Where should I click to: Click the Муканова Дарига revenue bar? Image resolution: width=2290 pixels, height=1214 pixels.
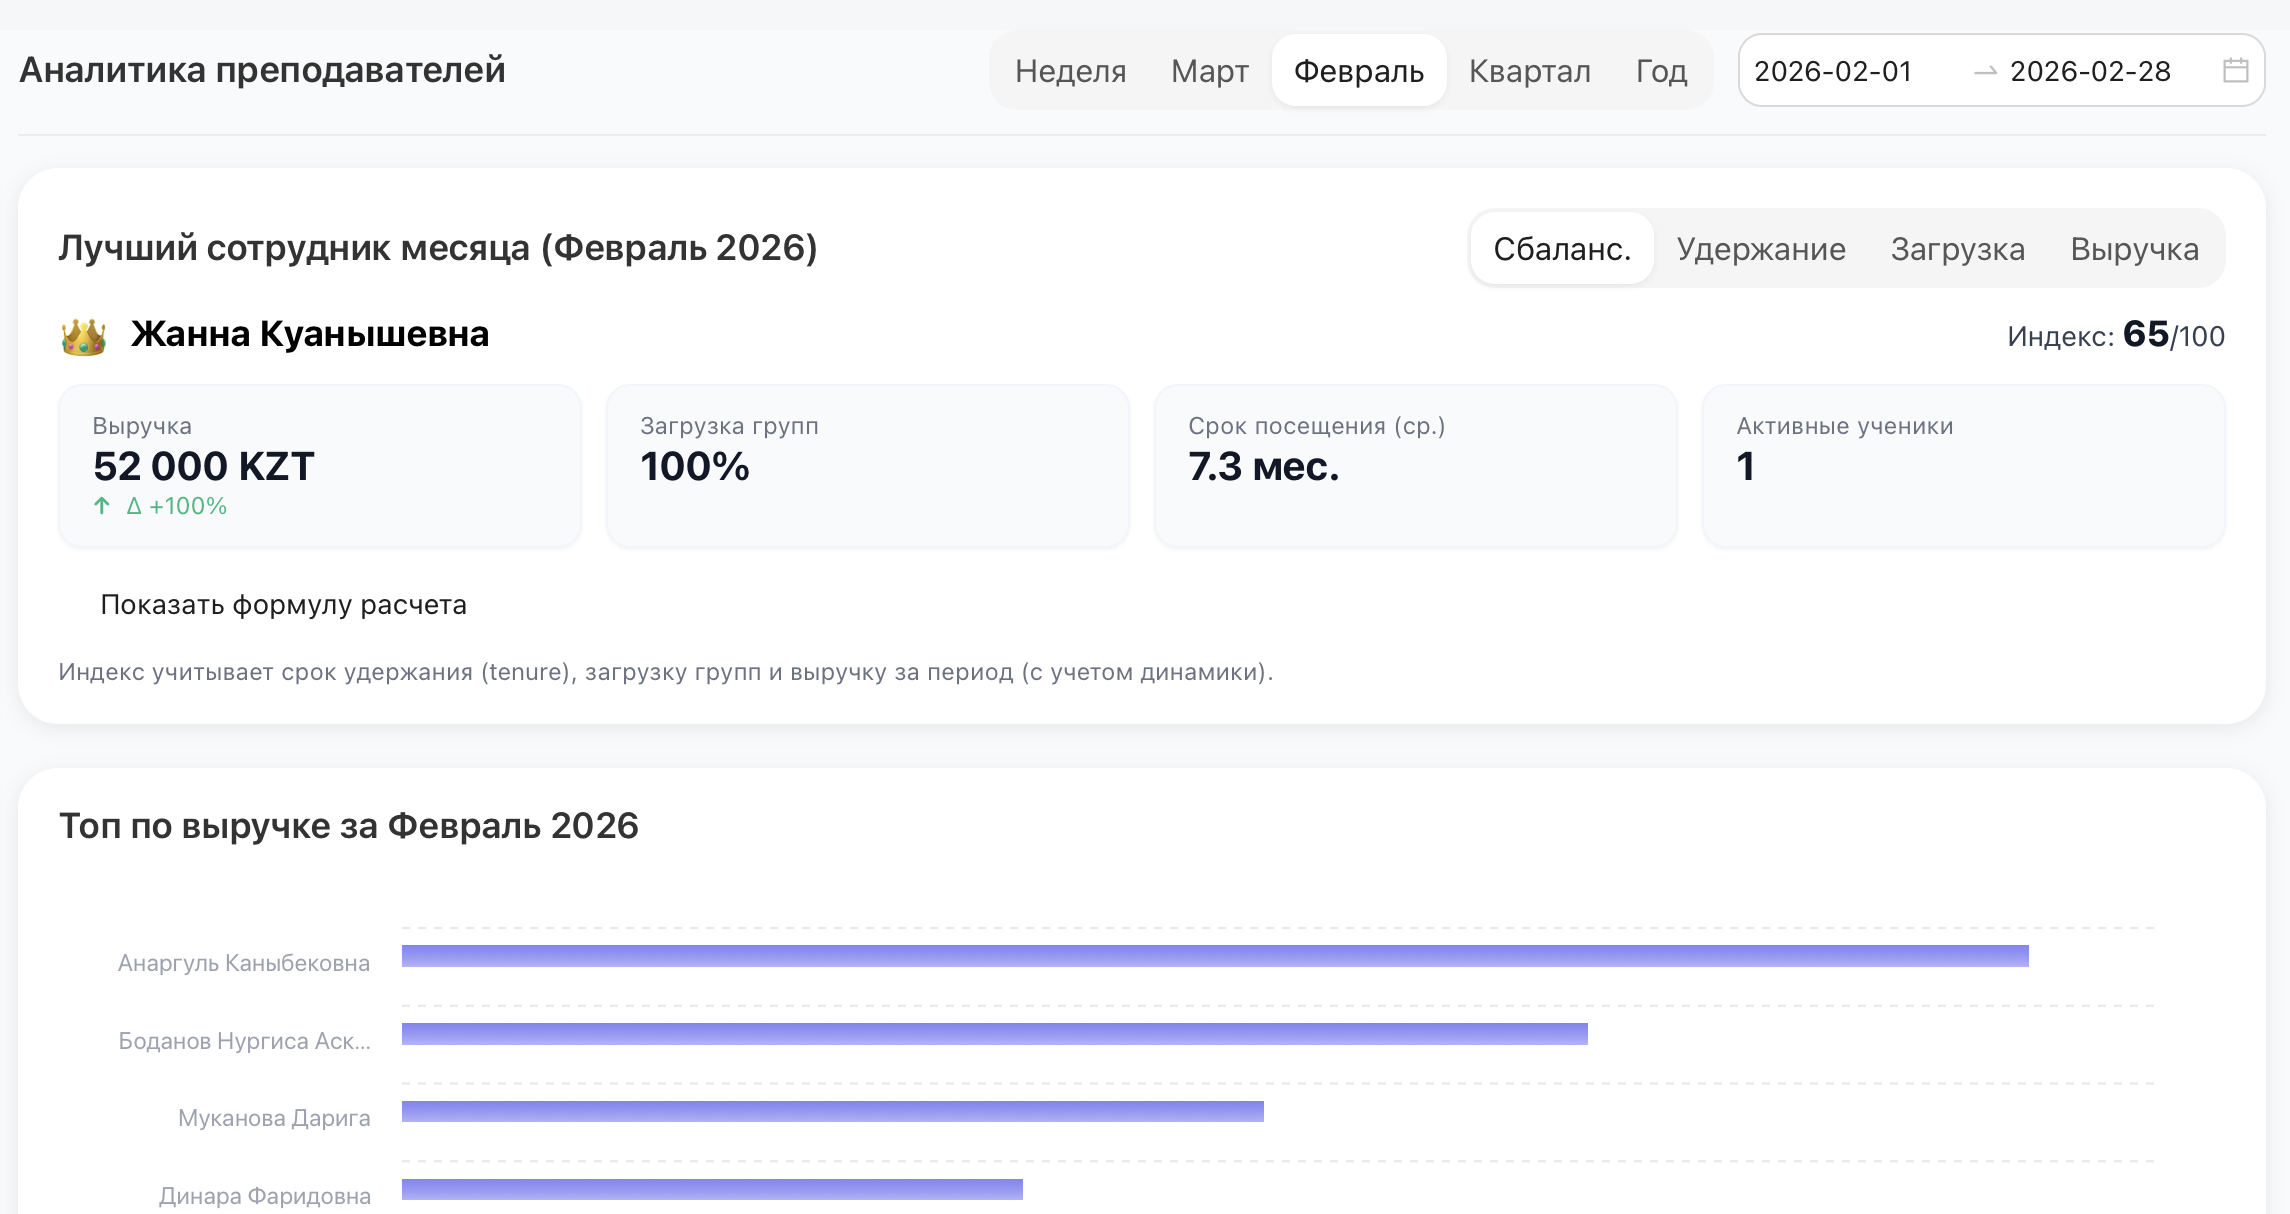[832, 1111]
